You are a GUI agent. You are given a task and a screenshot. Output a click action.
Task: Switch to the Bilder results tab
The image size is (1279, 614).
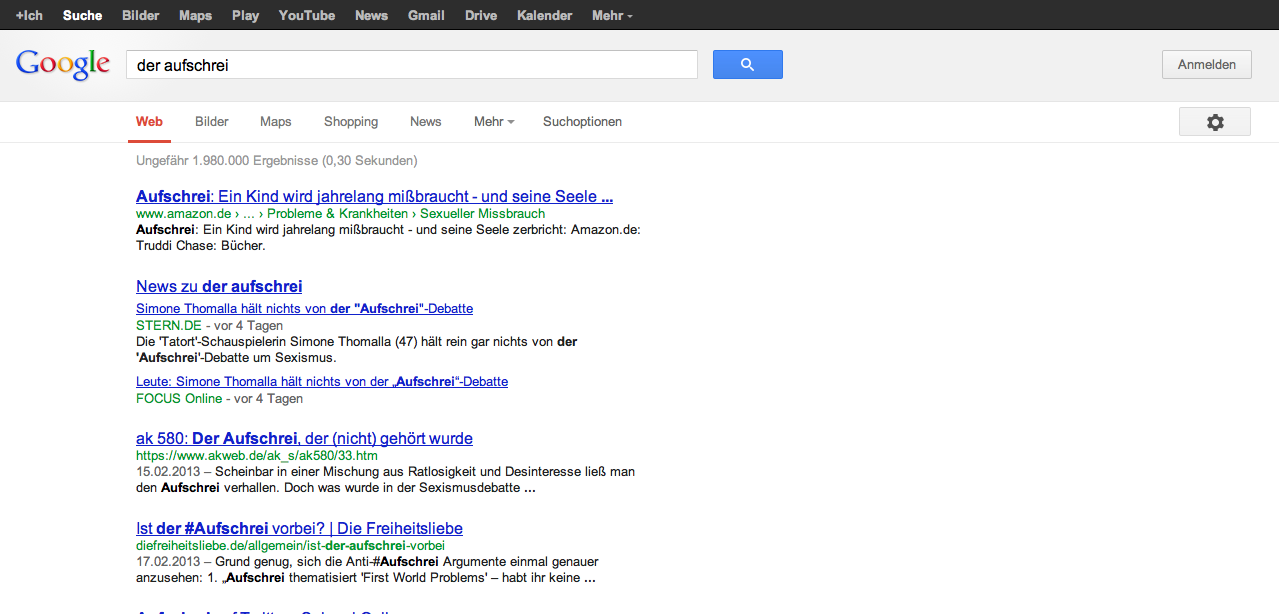click(212, 122)
